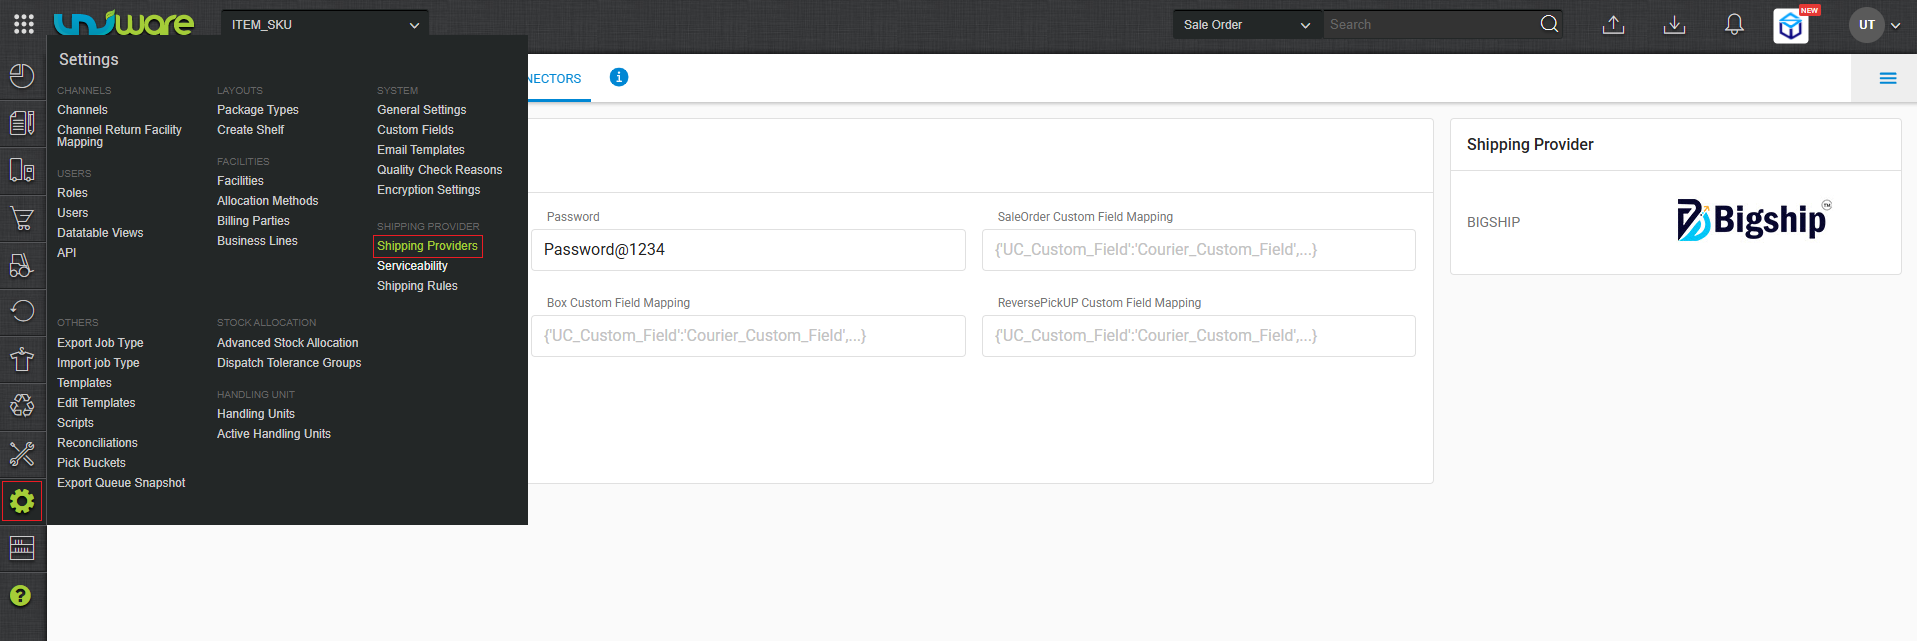Open Pick Buckets

click(91, 463)
